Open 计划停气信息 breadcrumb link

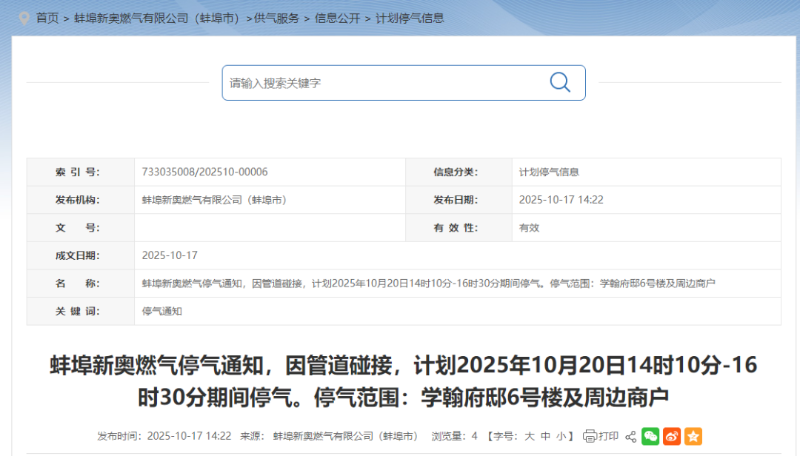(x=409, y=18)
